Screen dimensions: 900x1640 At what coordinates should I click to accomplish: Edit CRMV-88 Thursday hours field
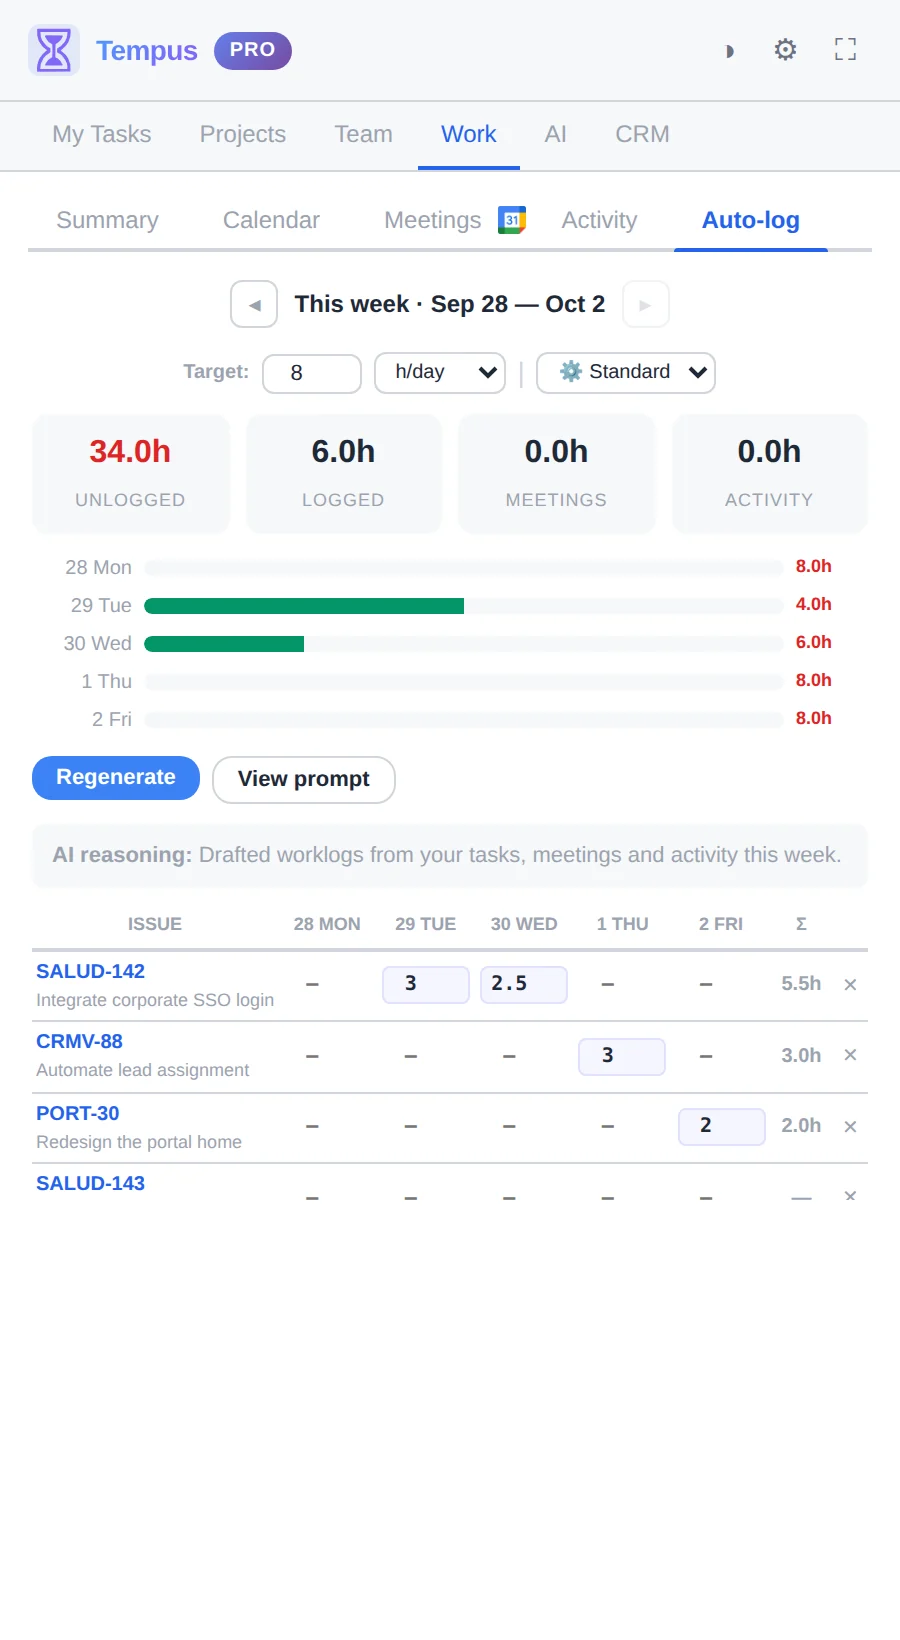pyautogui.click(x=622, y=1056)
